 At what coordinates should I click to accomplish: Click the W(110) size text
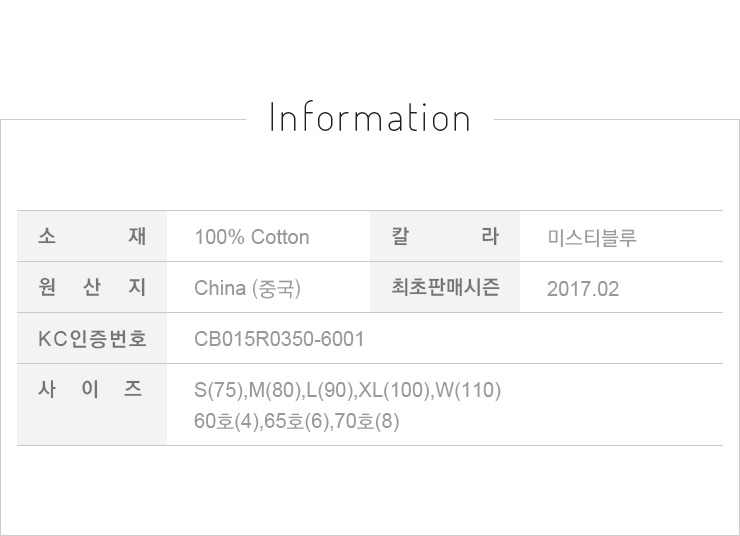pyautogui.click(x=467, y=390)
